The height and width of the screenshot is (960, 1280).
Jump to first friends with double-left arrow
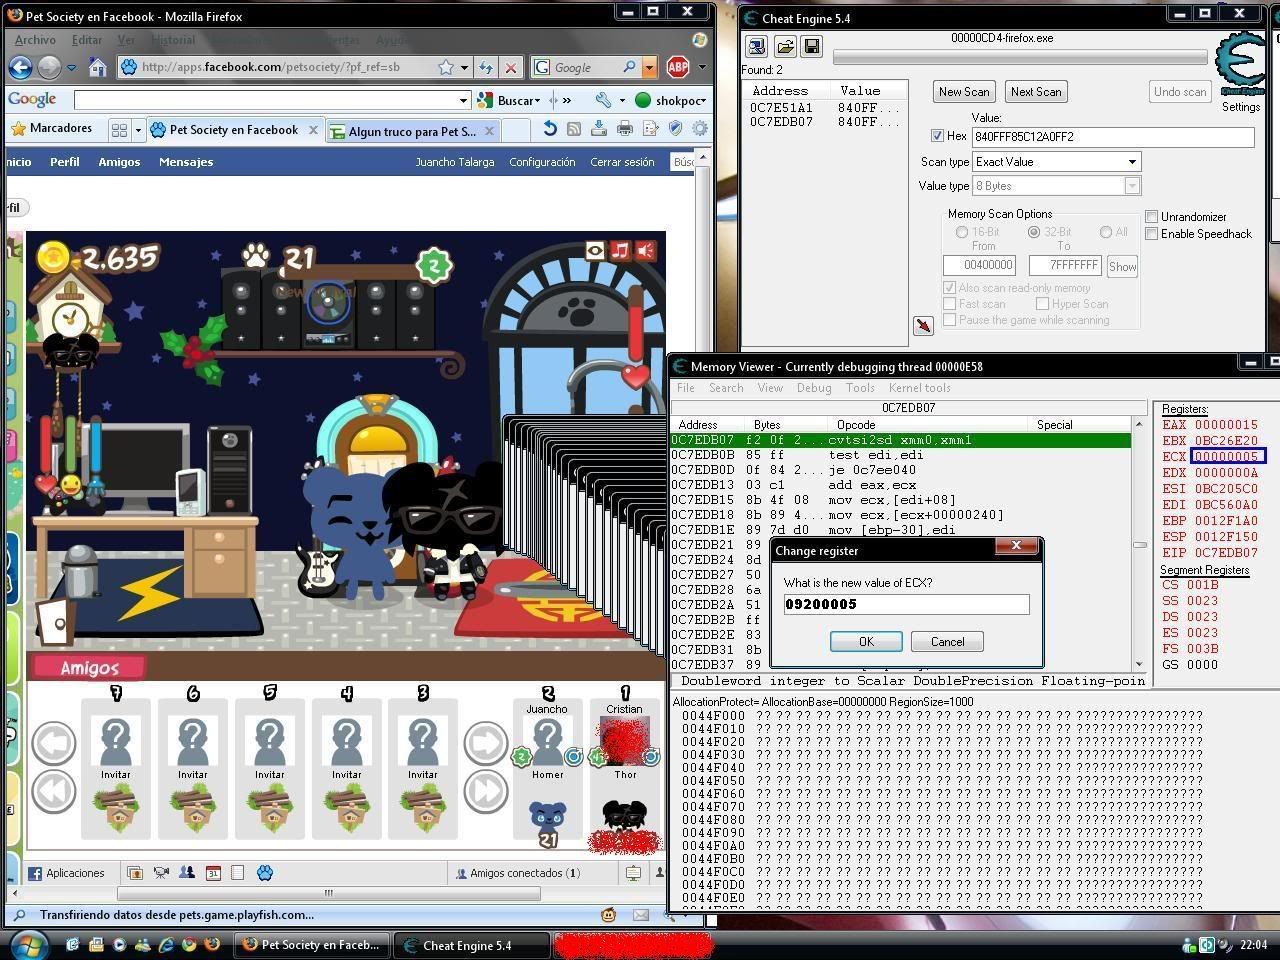click(54, 791)
